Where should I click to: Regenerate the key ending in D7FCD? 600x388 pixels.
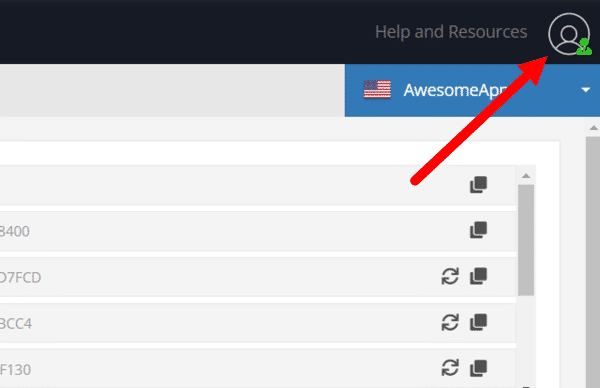450,276
